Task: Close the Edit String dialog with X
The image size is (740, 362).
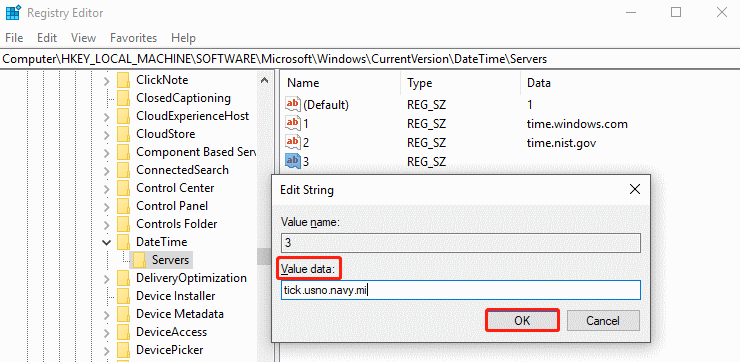Action: pos(635,190)
